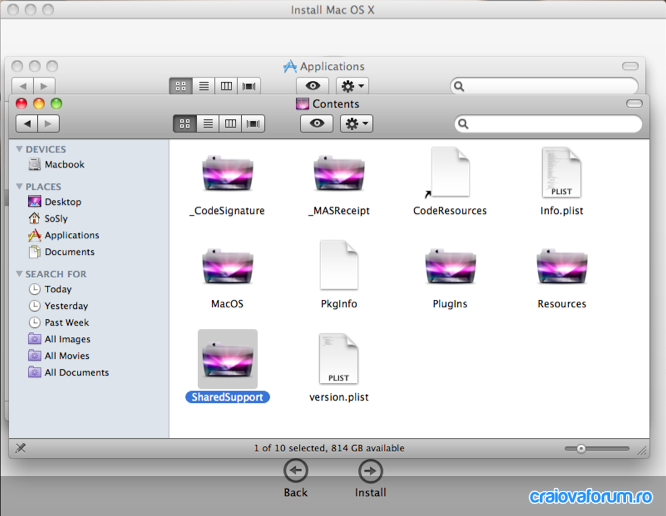Switch Contents window to column view
This screenshot has width=666, height=516.
(x=230, y=124)
